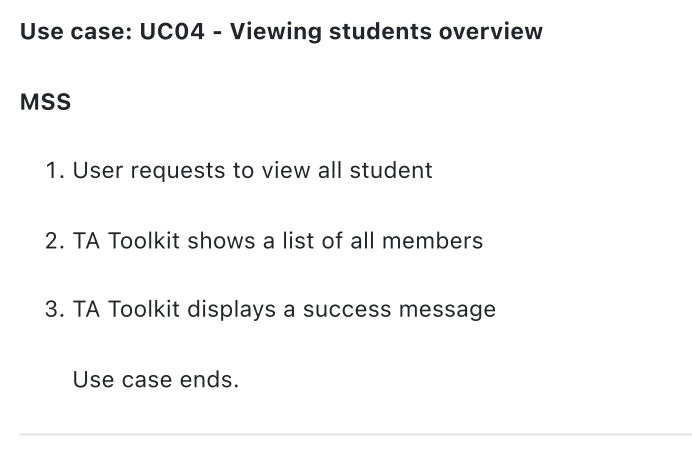The height and width of the screenshot is (458, 692).
Task: Click "Use case:" at the heading start
Action: [x=76, y=32]
